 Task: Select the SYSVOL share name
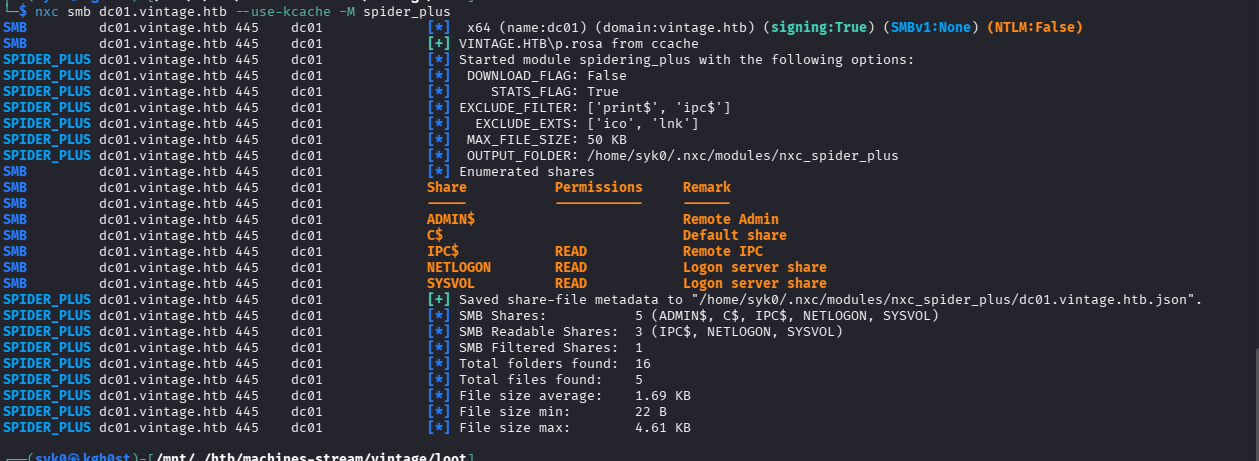451,283
